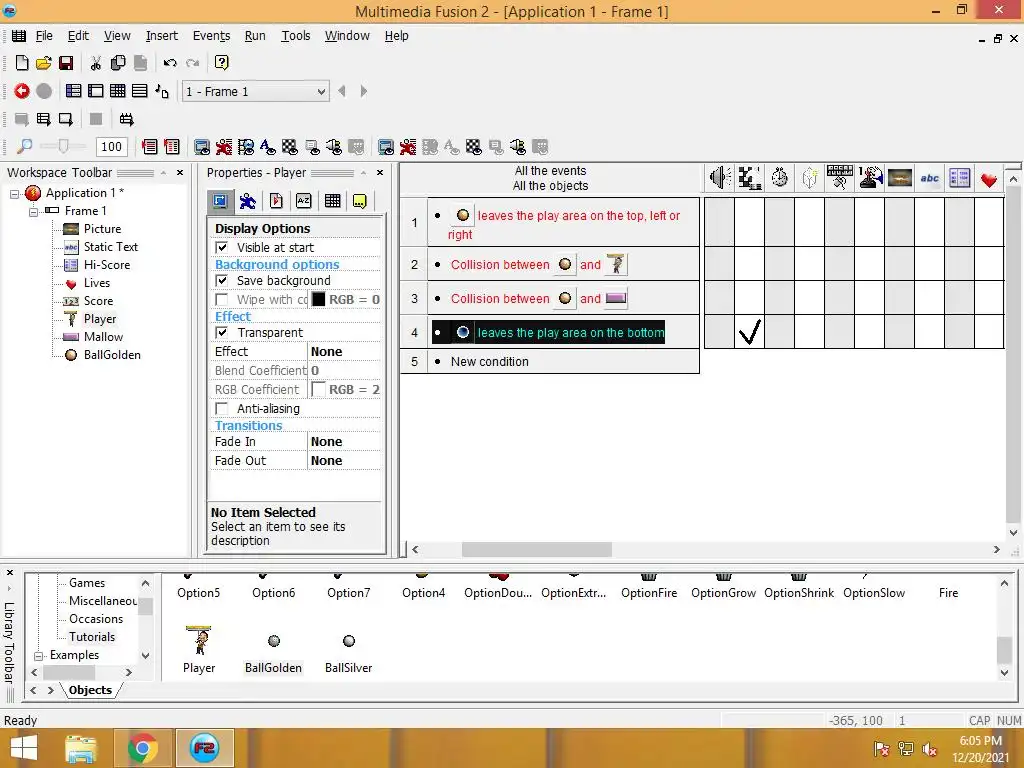1024x768 pixels.
Task: Go to previous frame arrow
Action: point(342,91)
